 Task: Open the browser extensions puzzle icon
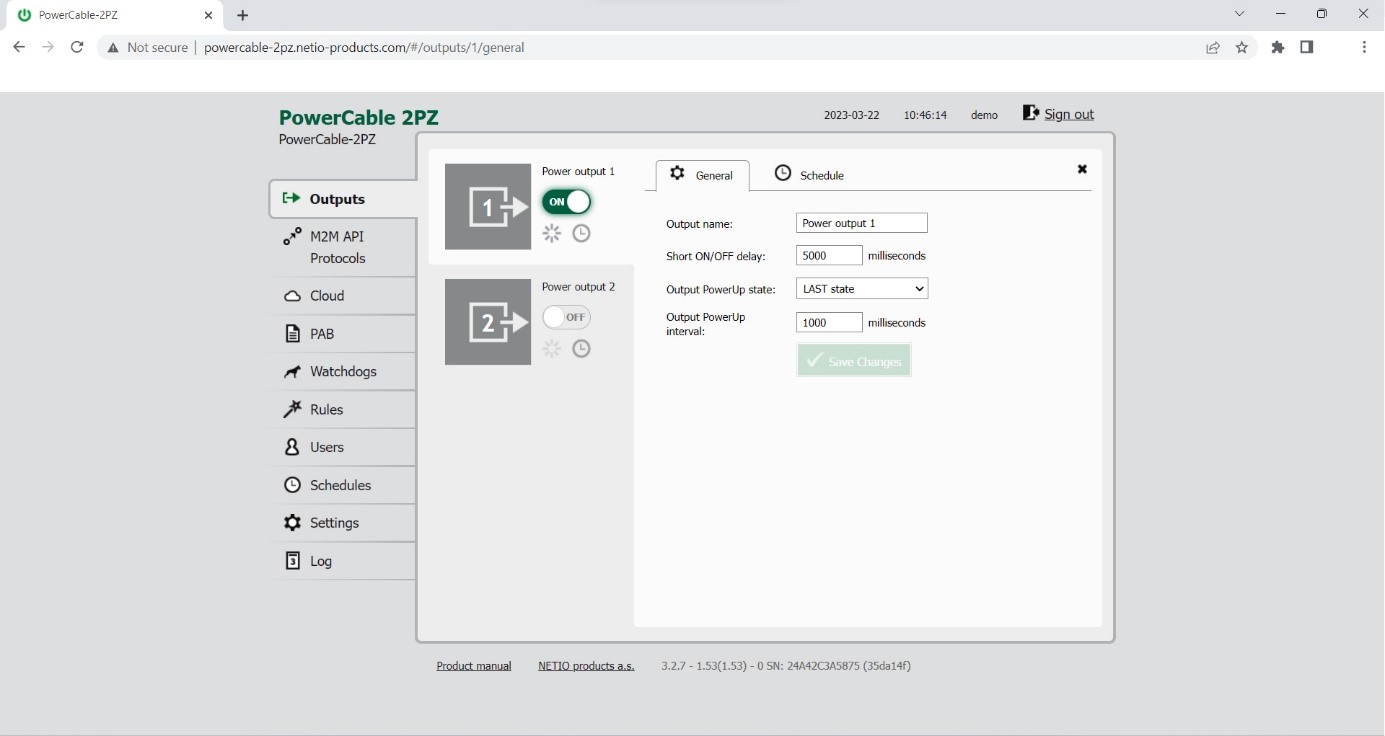point(1277,47)
